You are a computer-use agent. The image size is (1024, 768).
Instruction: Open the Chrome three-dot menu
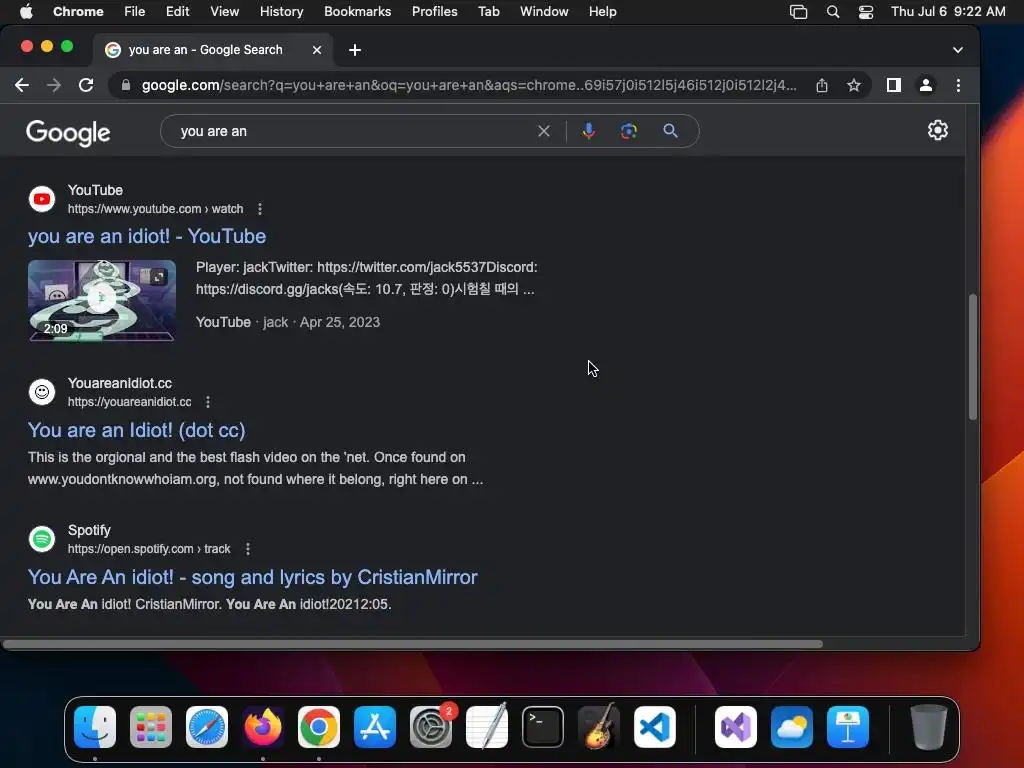tap(958, 85)
